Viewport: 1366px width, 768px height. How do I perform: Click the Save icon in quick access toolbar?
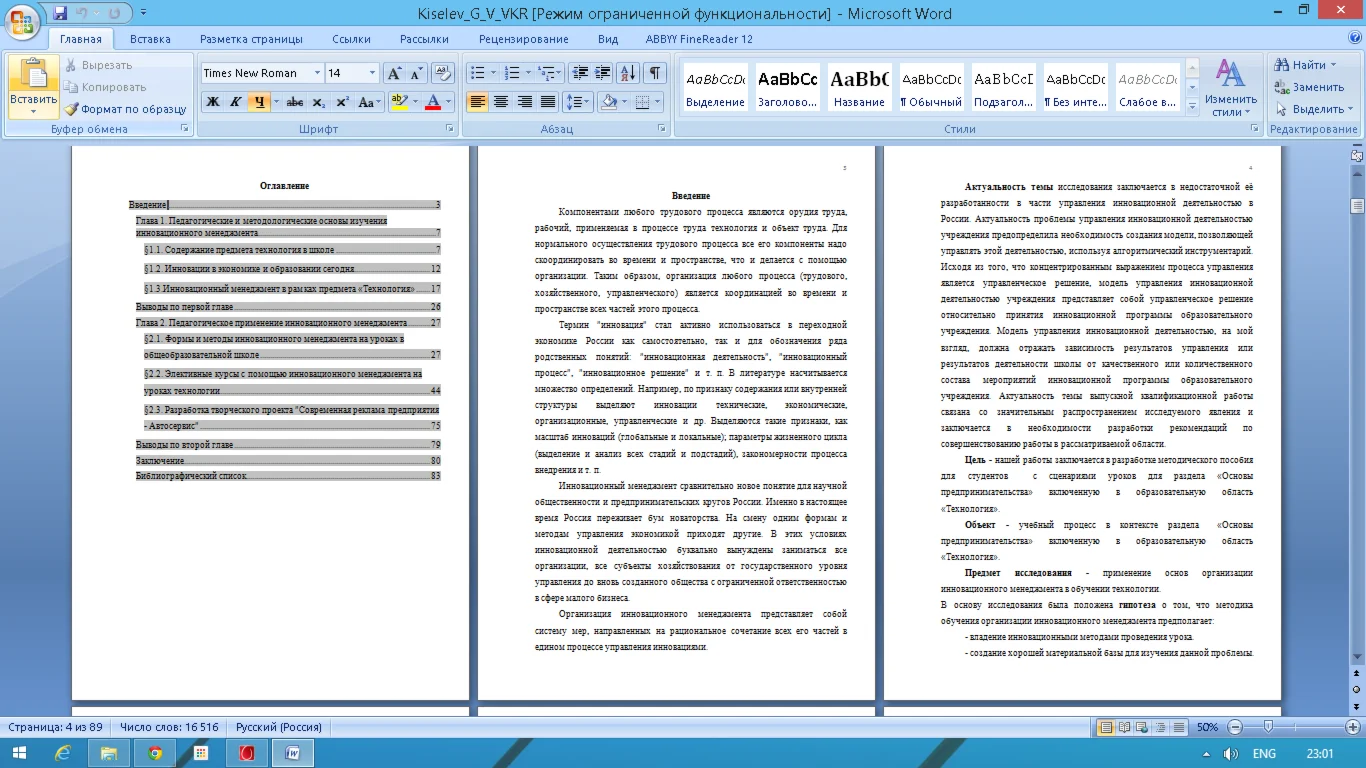60,13
